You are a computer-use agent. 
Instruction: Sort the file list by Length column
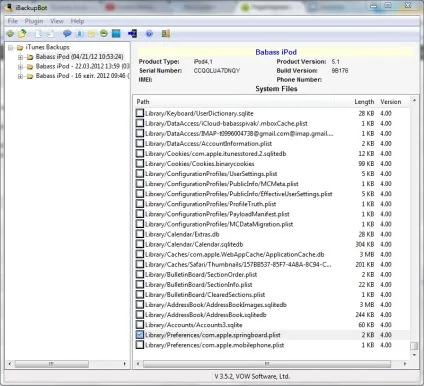coord(355,102)
